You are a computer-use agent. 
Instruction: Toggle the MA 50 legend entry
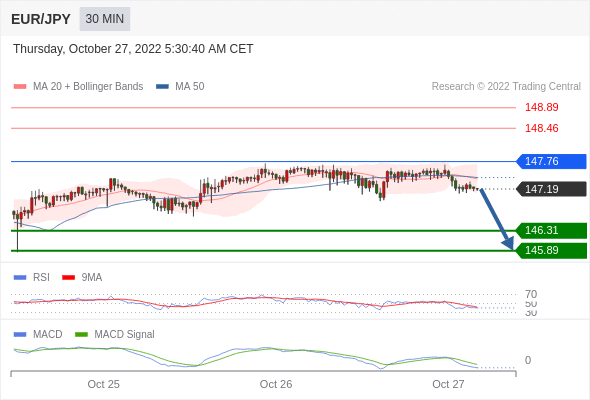point(180,87)
